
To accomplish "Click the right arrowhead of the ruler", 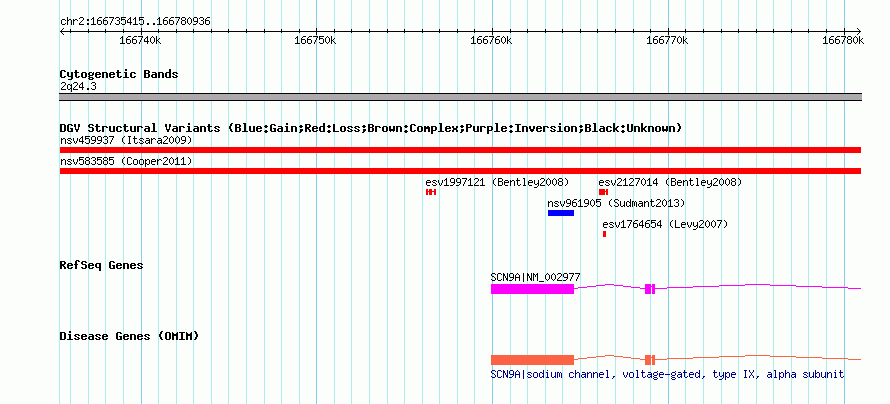I will point(858,31).
